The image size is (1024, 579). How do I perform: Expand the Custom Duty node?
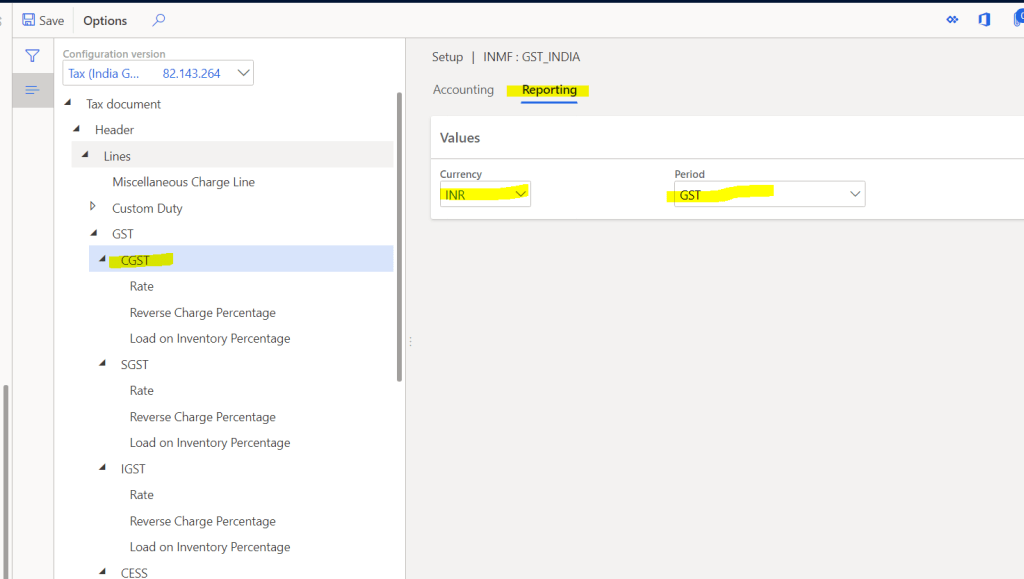coord(93,207)
